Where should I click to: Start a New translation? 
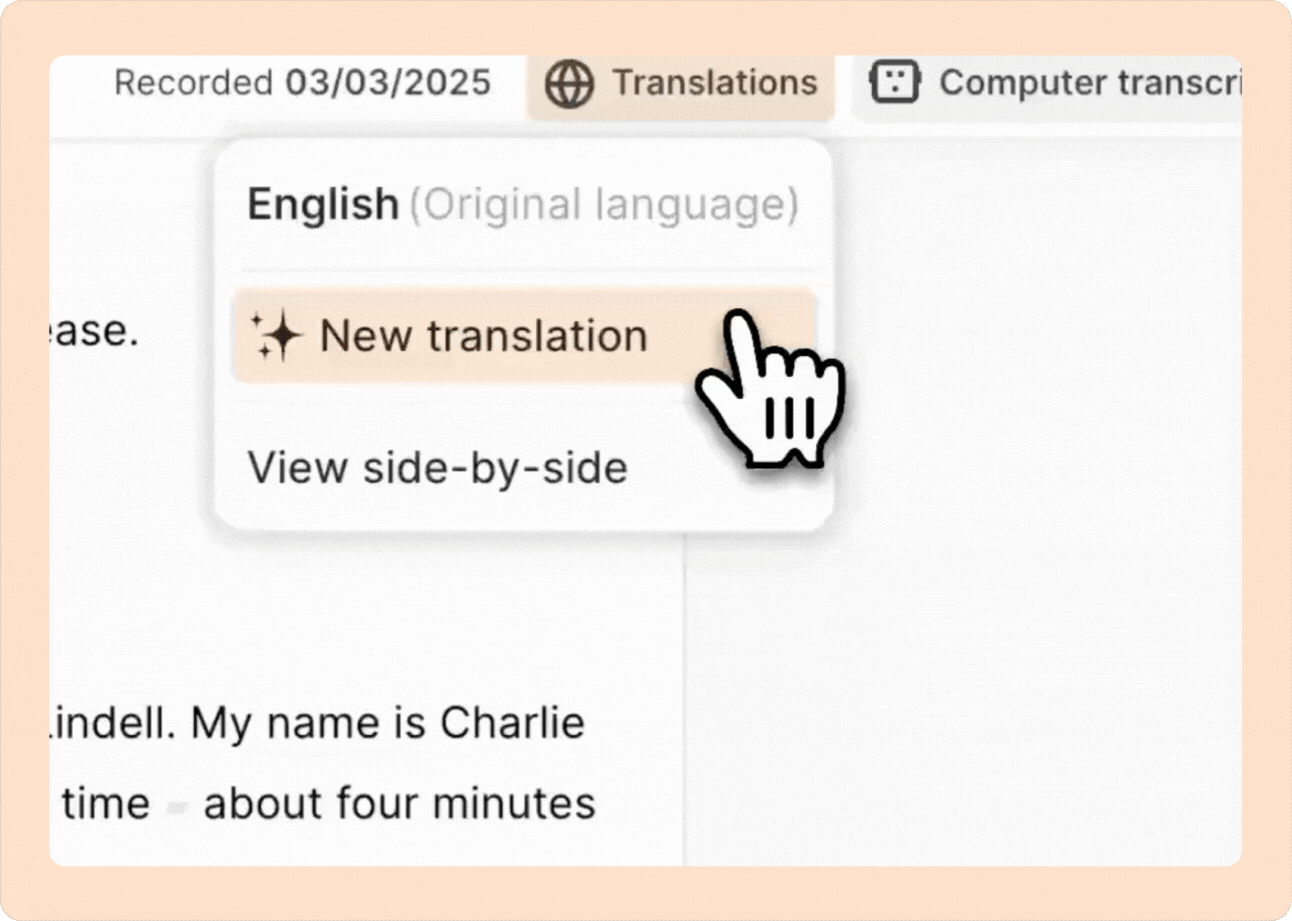[484, 336]
